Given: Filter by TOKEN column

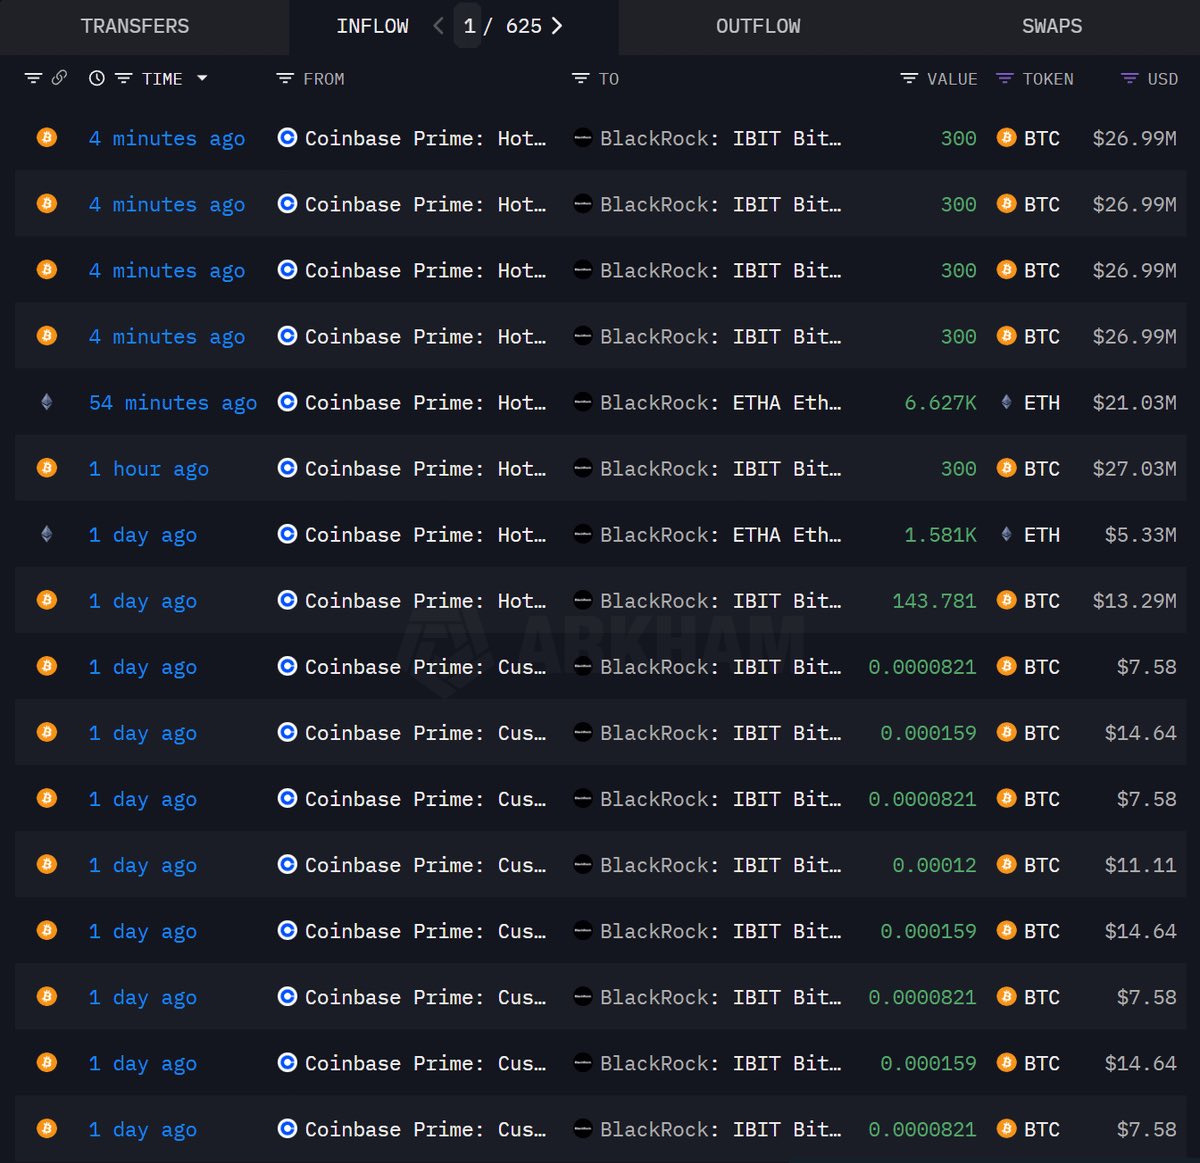Looking at the screenshot, I should (1005, 78).
